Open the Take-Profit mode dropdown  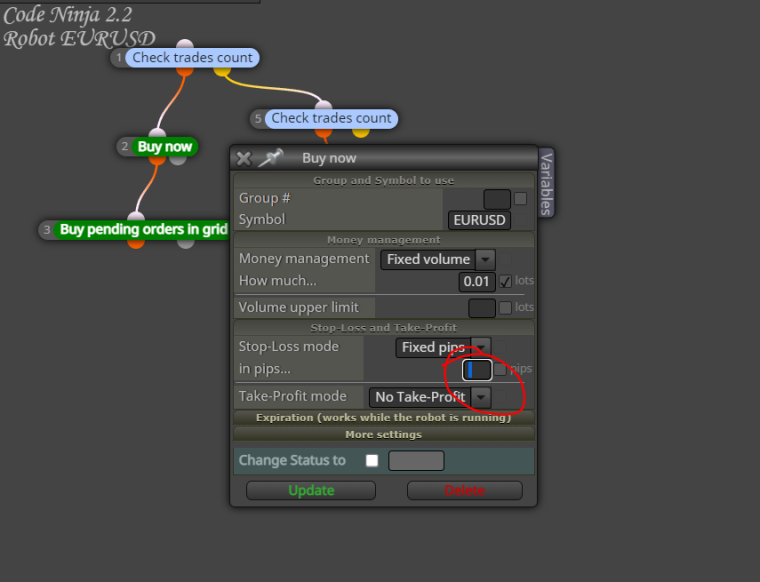[x=430, y=397]
